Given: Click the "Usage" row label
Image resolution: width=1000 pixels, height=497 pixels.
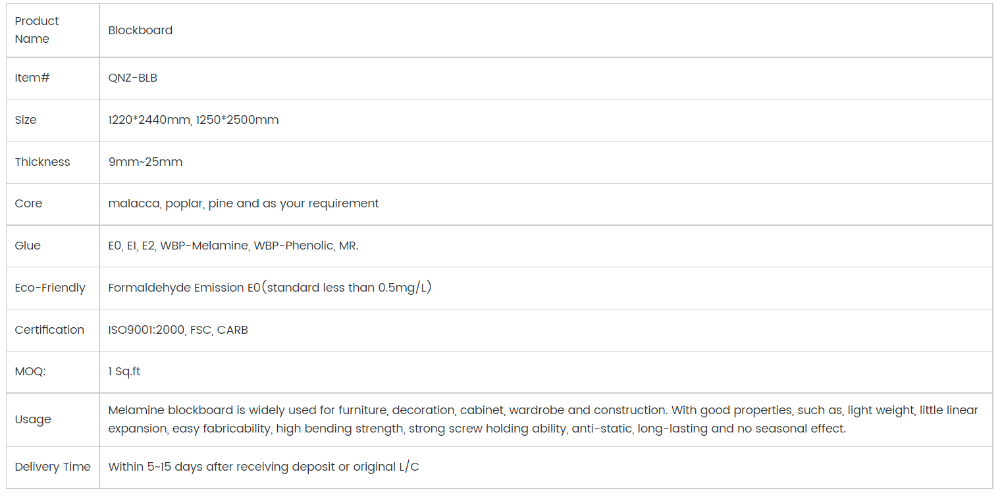Looking at the screenshot, I should (x=33, y=420).
